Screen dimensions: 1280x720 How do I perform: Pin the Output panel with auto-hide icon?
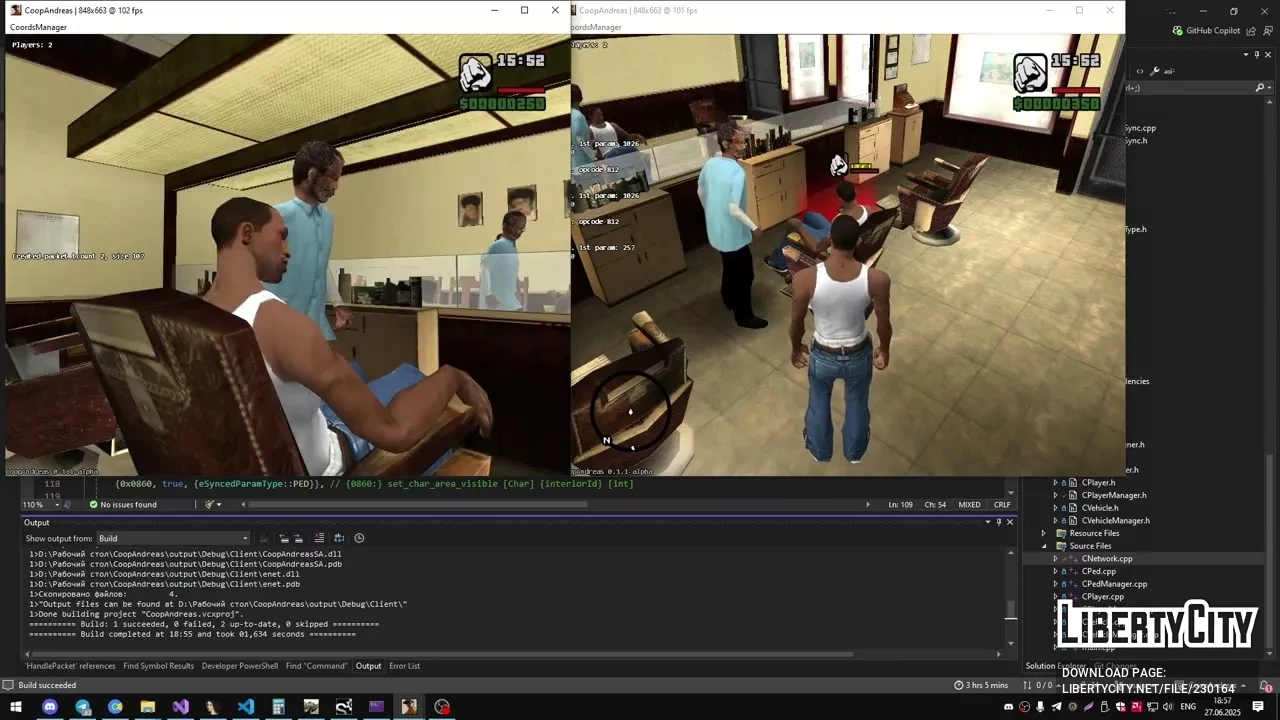pos(998,522)
